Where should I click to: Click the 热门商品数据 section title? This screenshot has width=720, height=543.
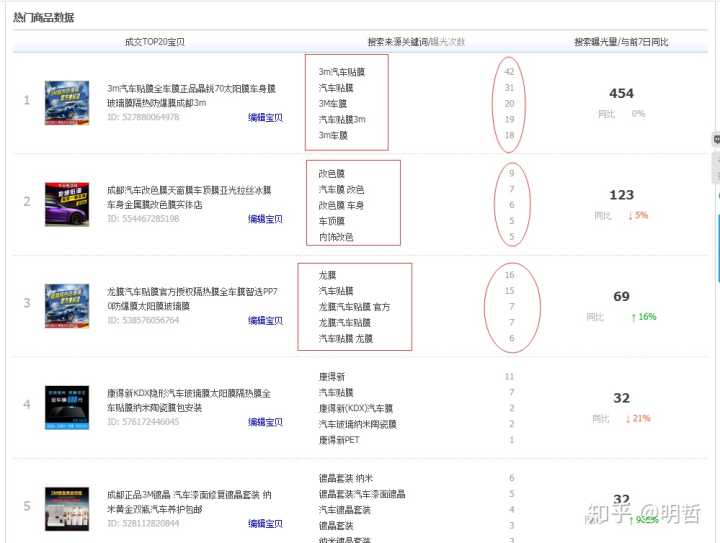coord(44,17)
